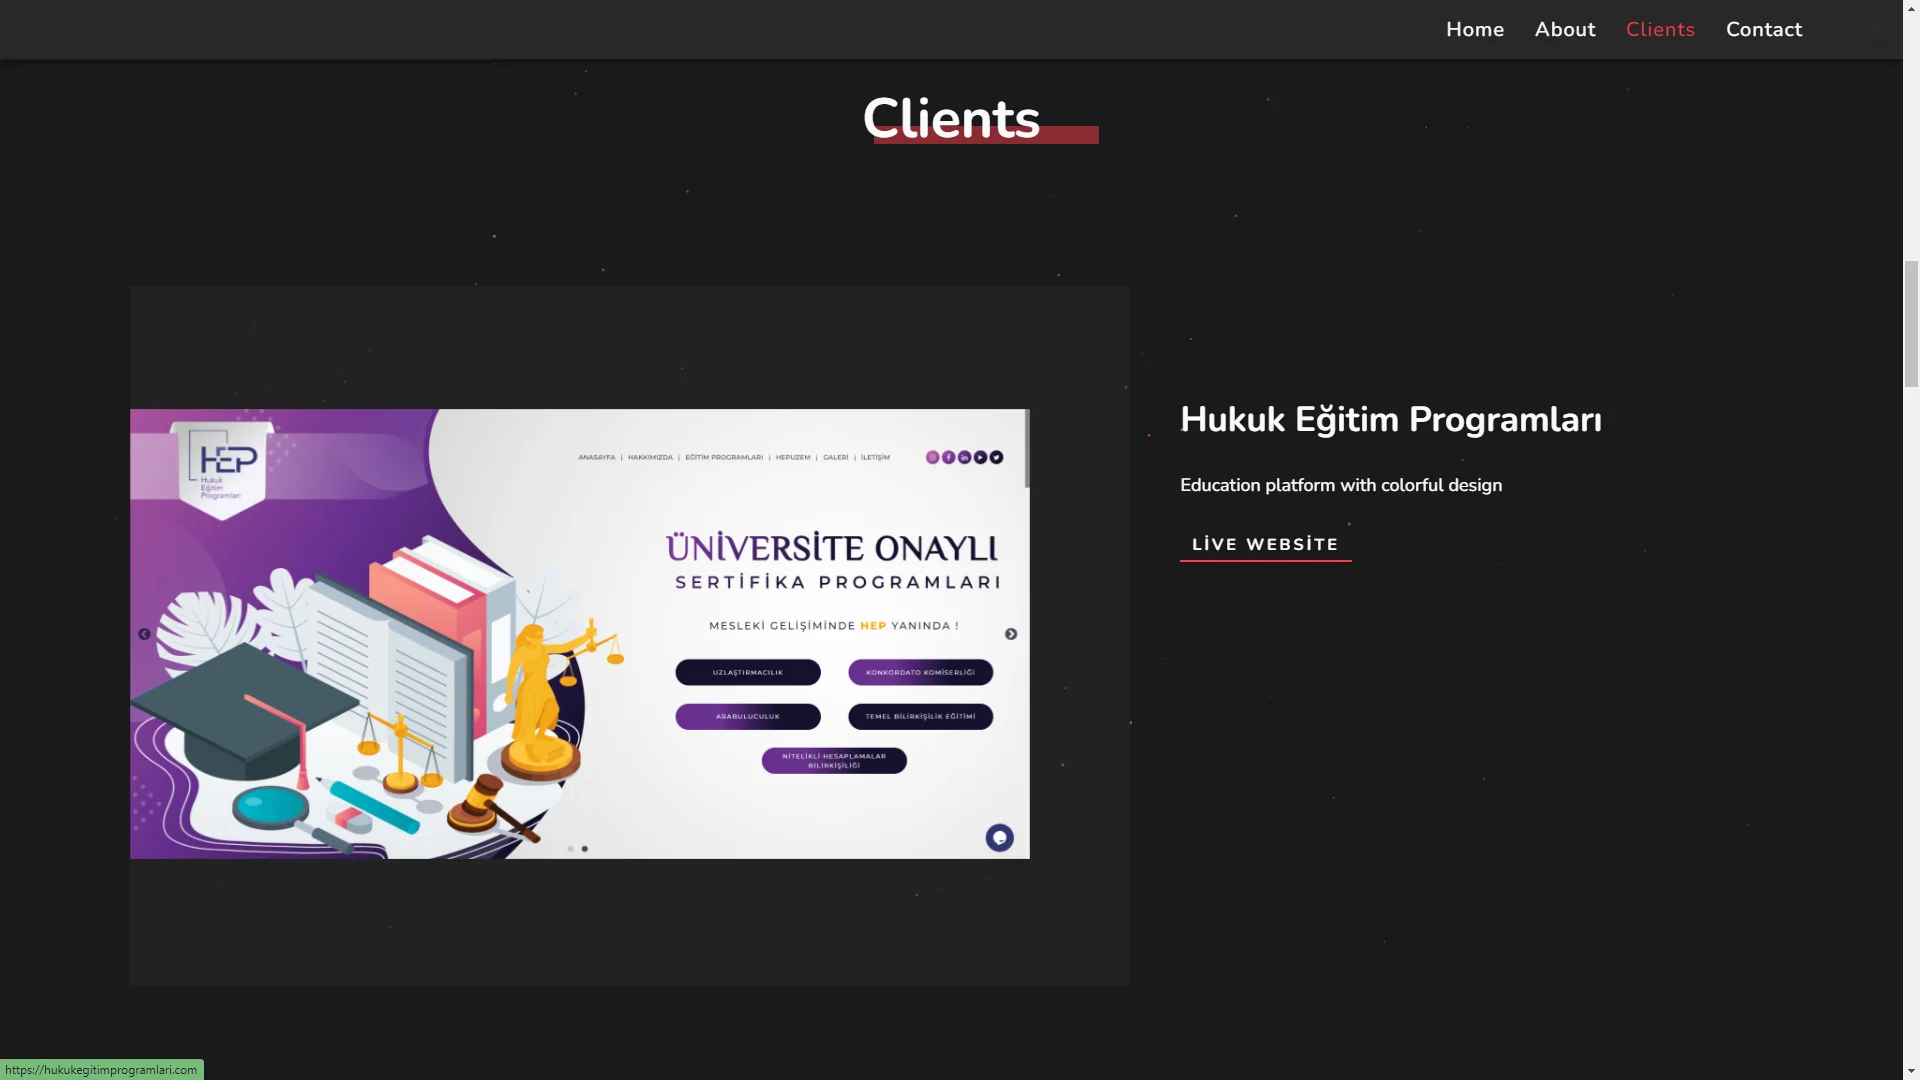The height and width of the screenshot is (1080, 1920).
Task: Click the YouTube play icon in the preview
Action: coord(980,457)
